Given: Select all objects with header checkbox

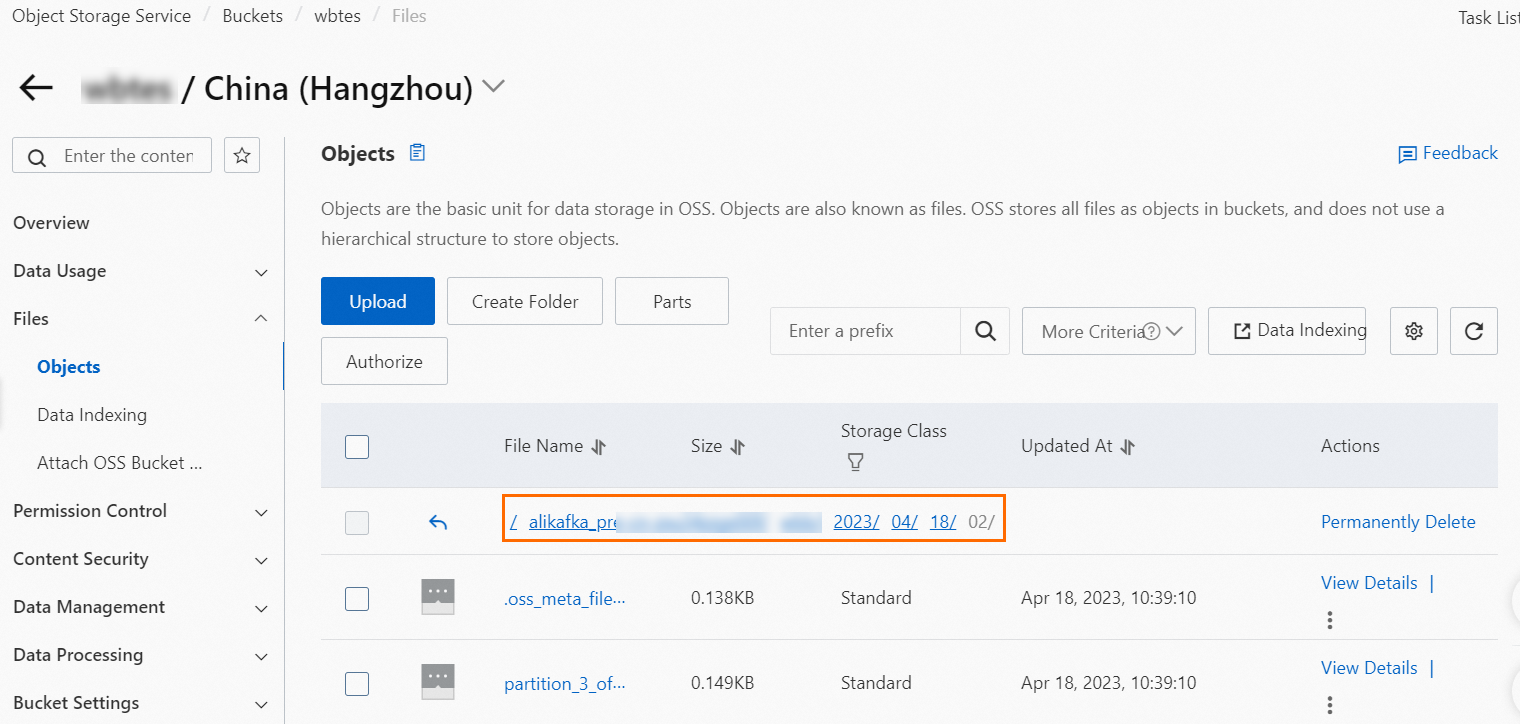Looking at the screenshot, I should [x=357, y=446].
